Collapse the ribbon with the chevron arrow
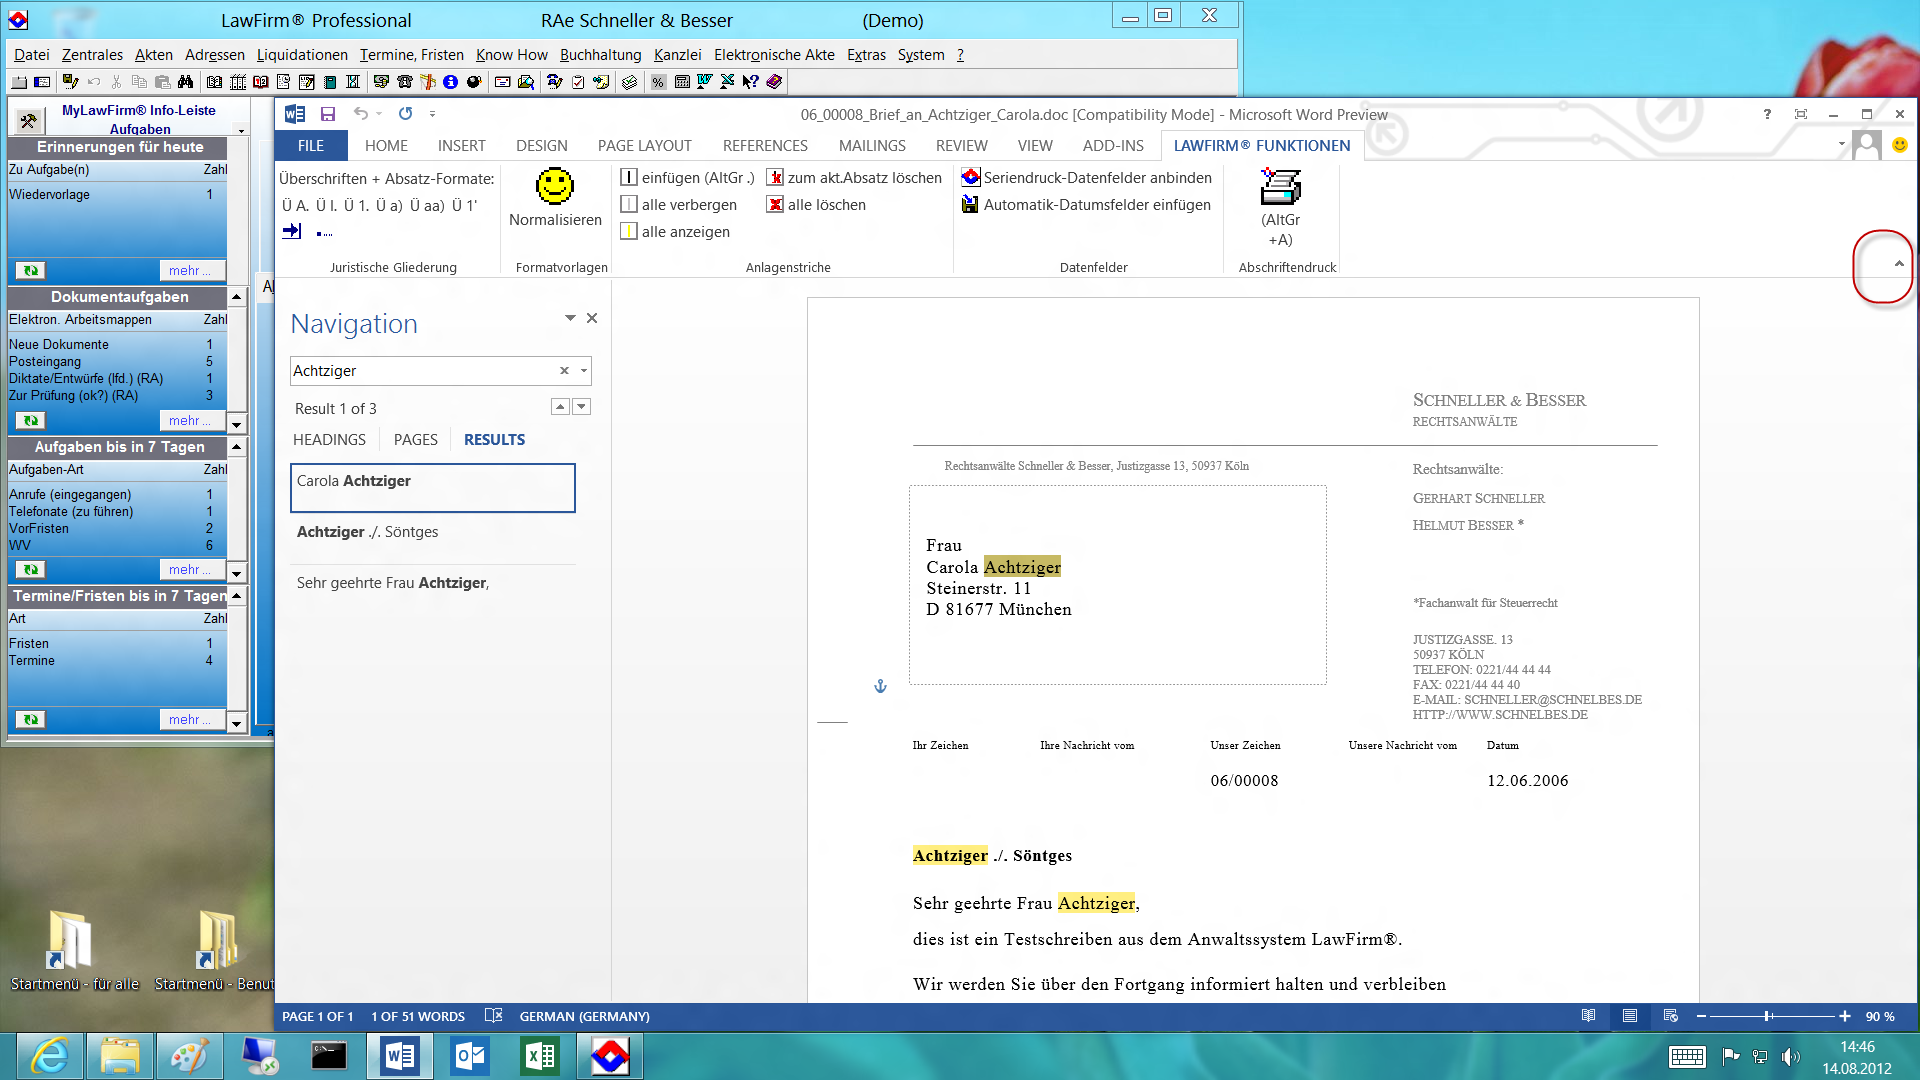Viewport: 1920px width, 1080px height. click(1898, 264)
